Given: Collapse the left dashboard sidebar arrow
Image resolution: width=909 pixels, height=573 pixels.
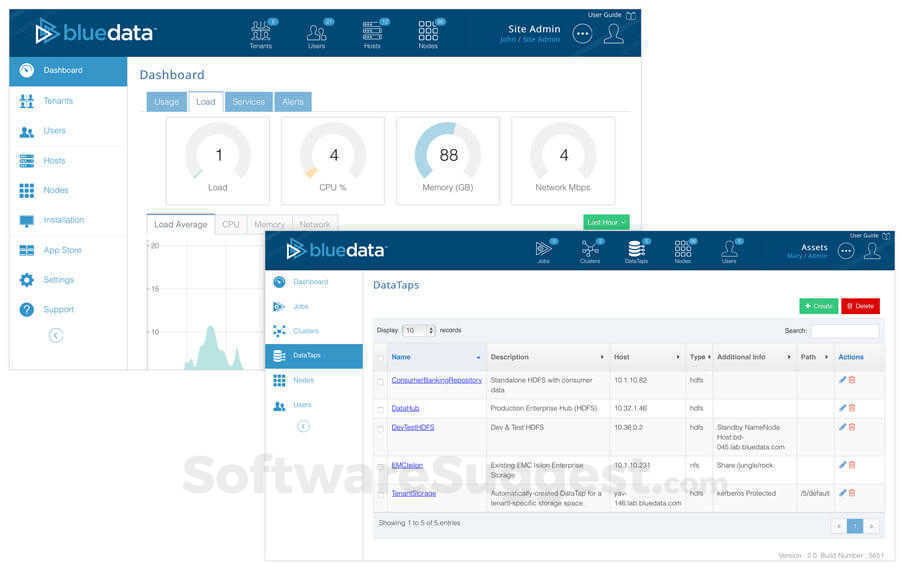Looking at the screenshot, I should coord(56,336).
